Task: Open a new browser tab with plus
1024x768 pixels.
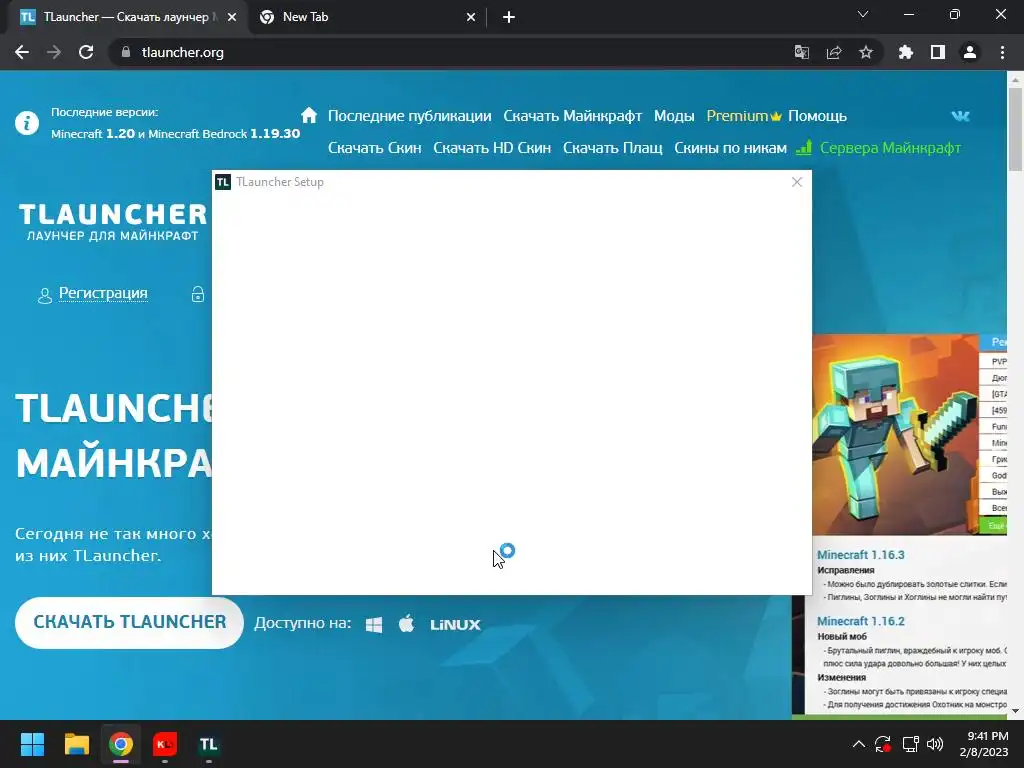Action: coord(509,17)
